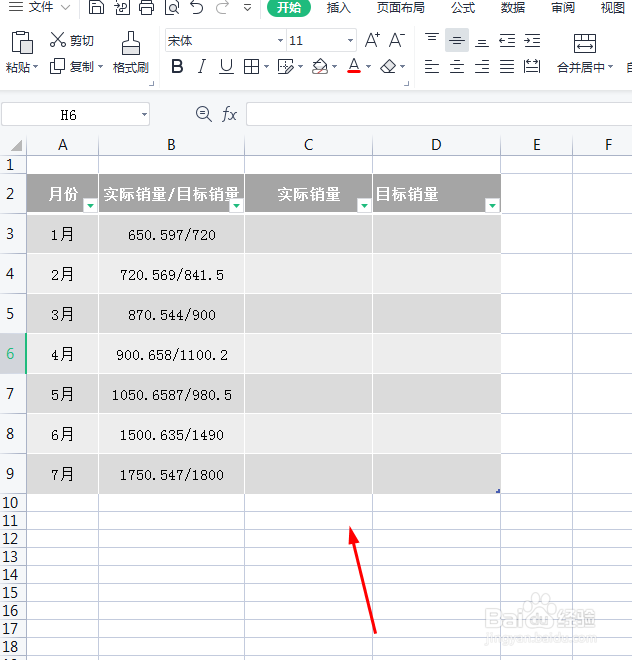Click the fill color bucket icon
The width and height of the screenshot is (632, 660).
click(320, 67)
